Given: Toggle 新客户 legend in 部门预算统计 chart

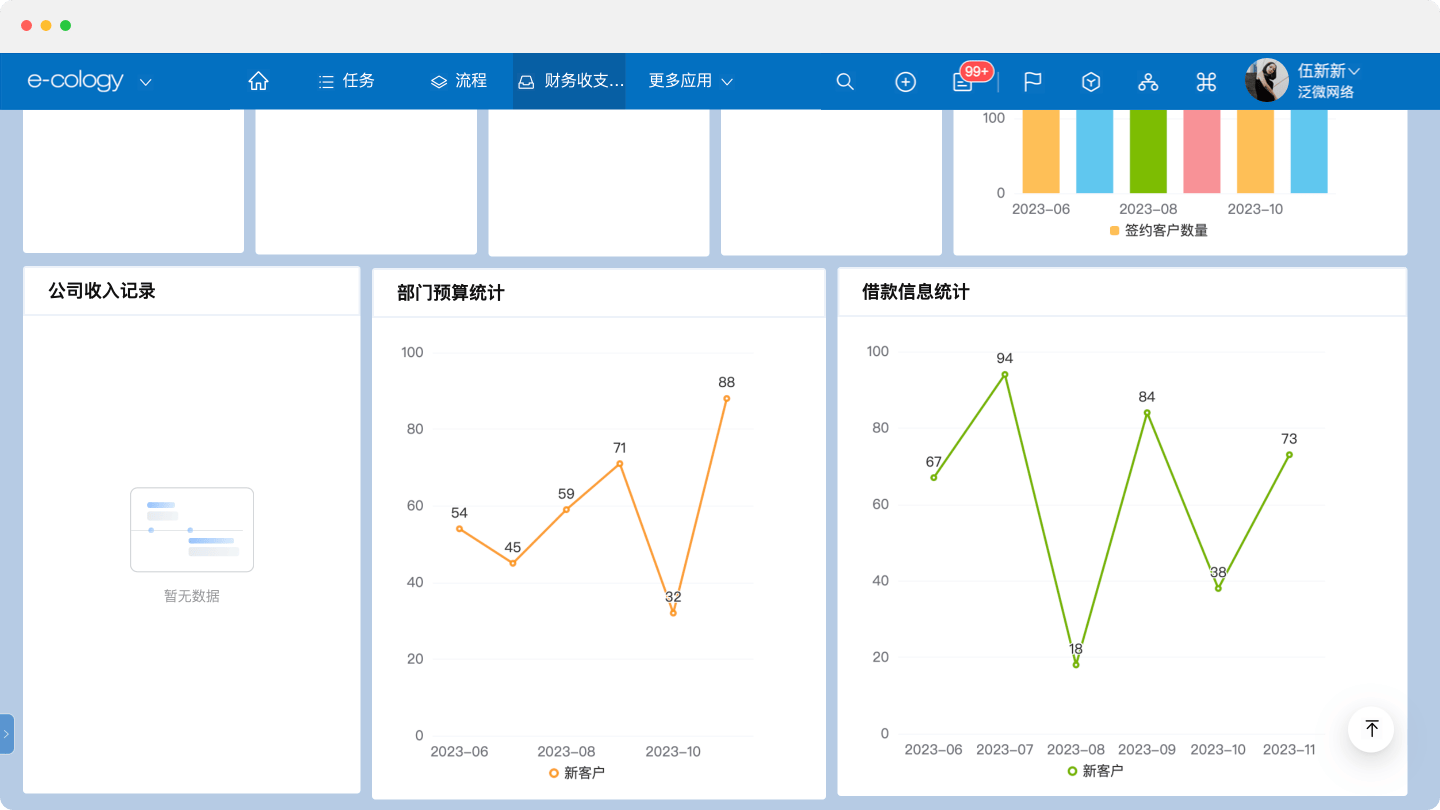Looking at the screenshot, I should pos(577,773).
